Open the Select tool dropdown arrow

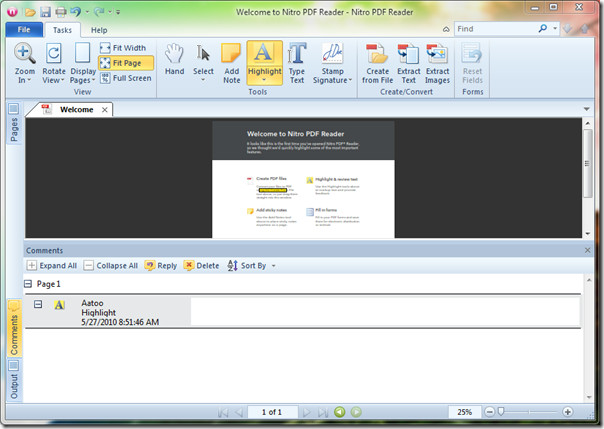[203, 80]
